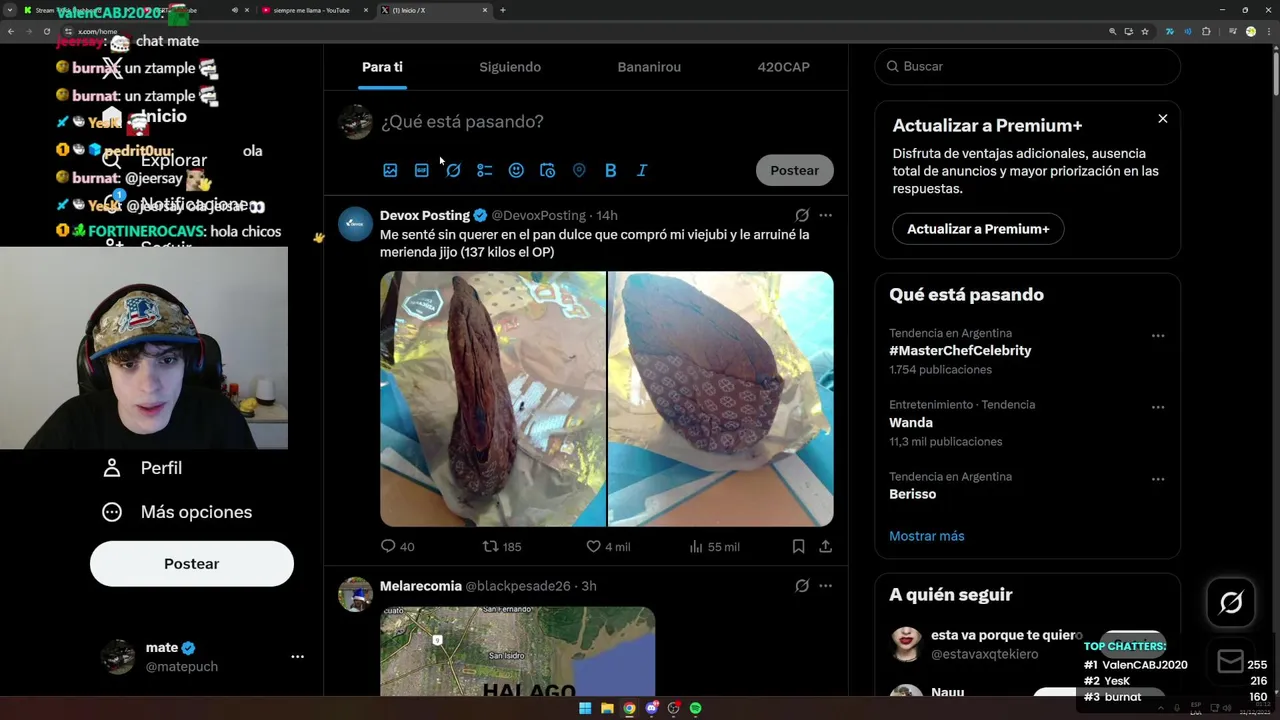Reply to Devox Posting tweet with 40 replies
Screen dimensions: 1280x720
397,546
